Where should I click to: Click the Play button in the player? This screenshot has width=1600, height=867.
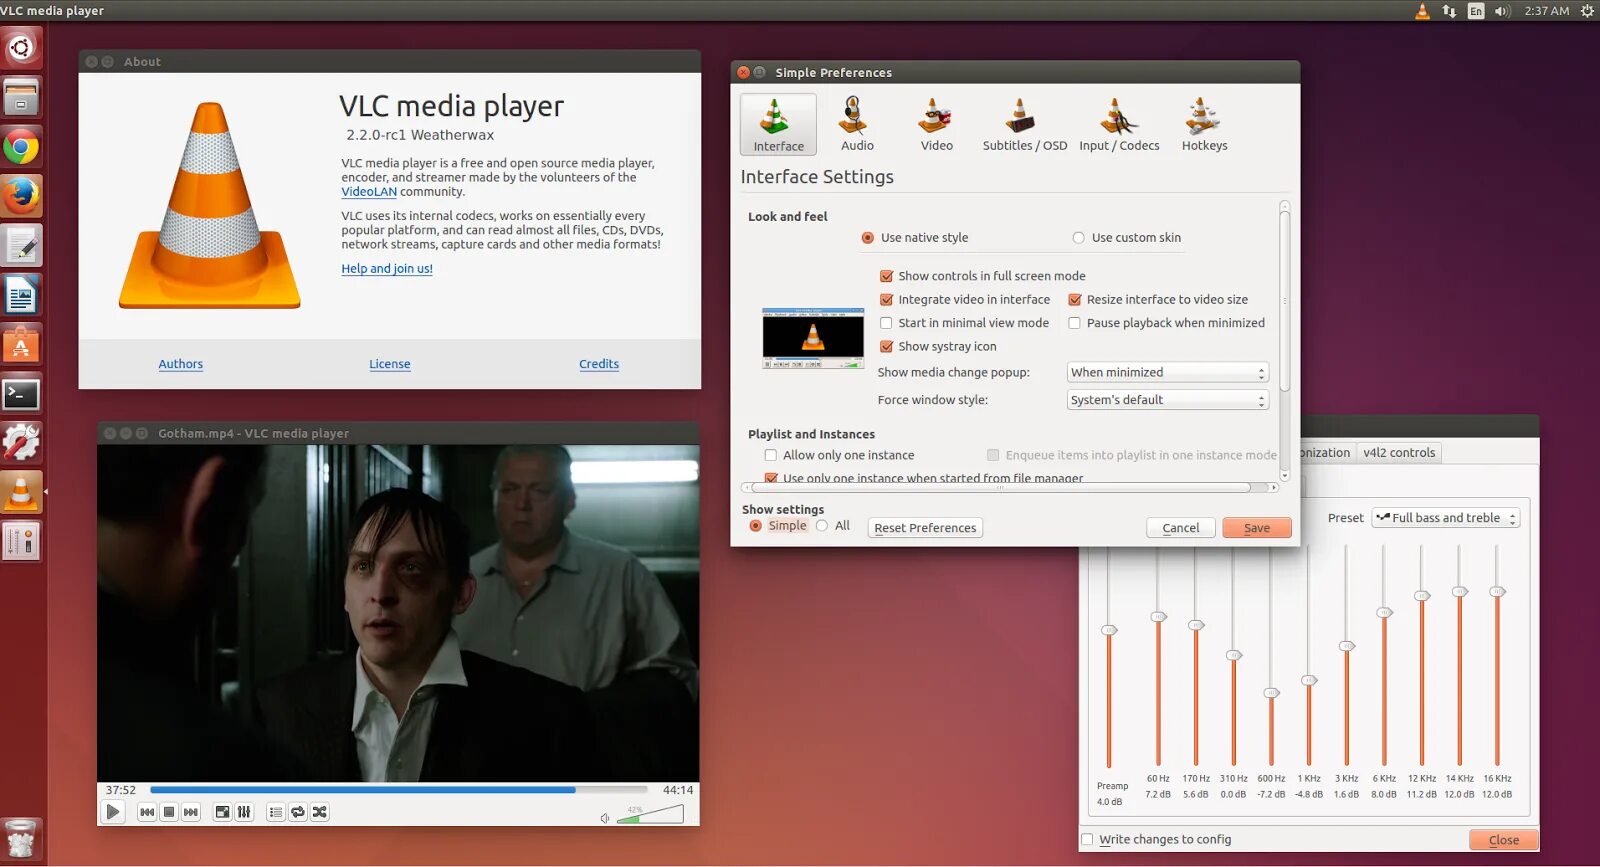[113, 812]
